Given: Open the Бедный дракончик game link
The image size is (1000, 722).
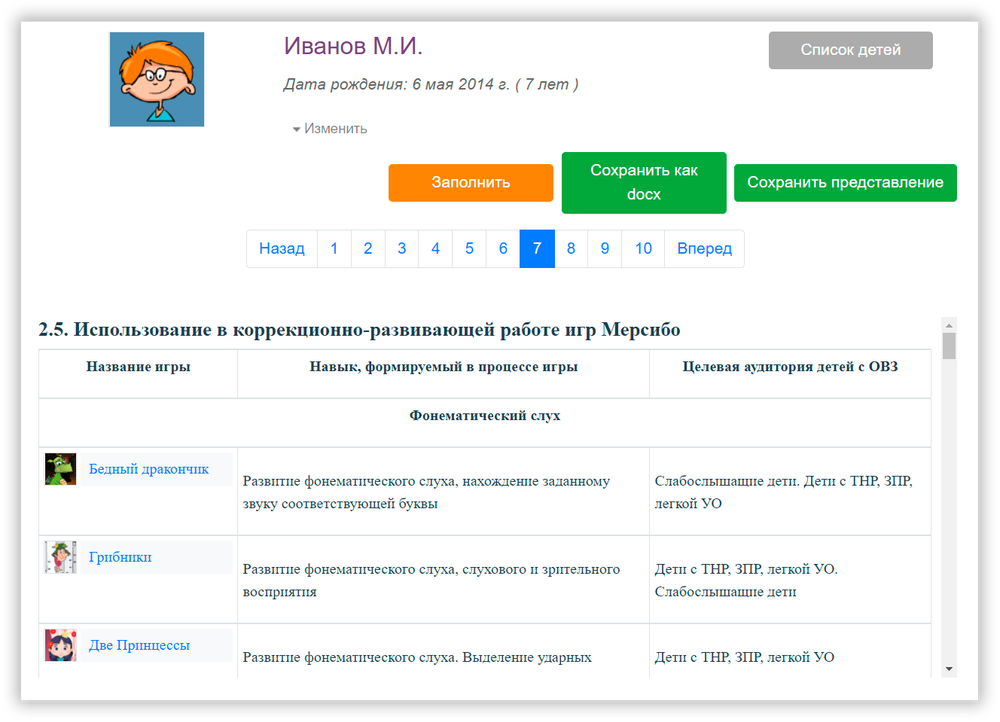Looking at the screenshot, I should click(148, 469).
